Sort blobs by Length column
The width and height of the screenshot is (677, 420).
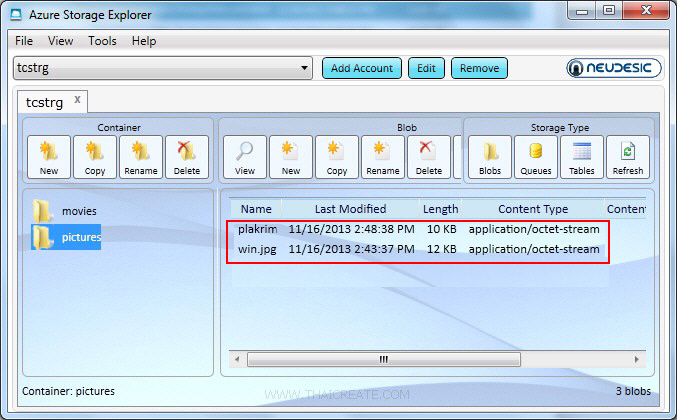440,209
